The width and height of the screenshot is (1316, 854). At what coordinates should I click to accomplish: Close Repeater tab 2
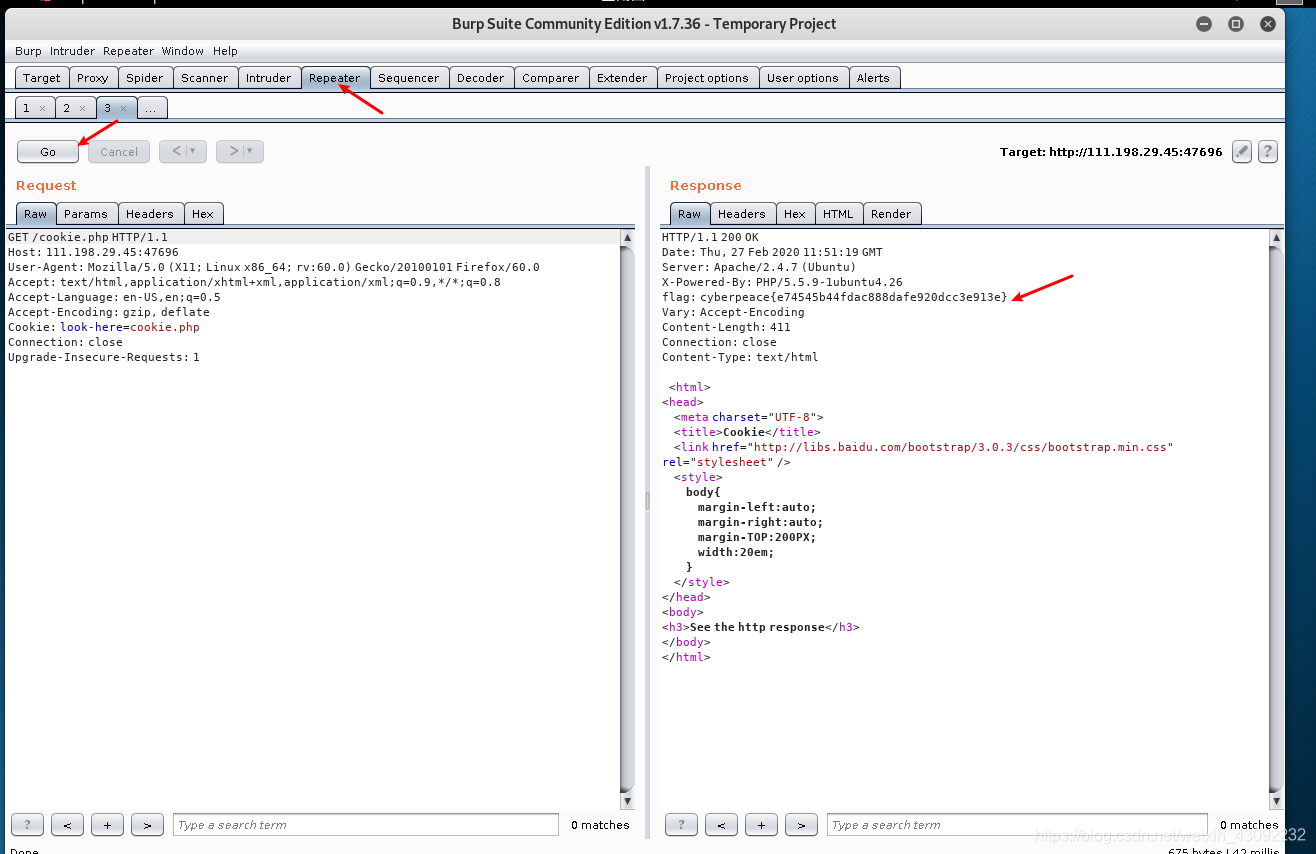click(x=83, y=108)
